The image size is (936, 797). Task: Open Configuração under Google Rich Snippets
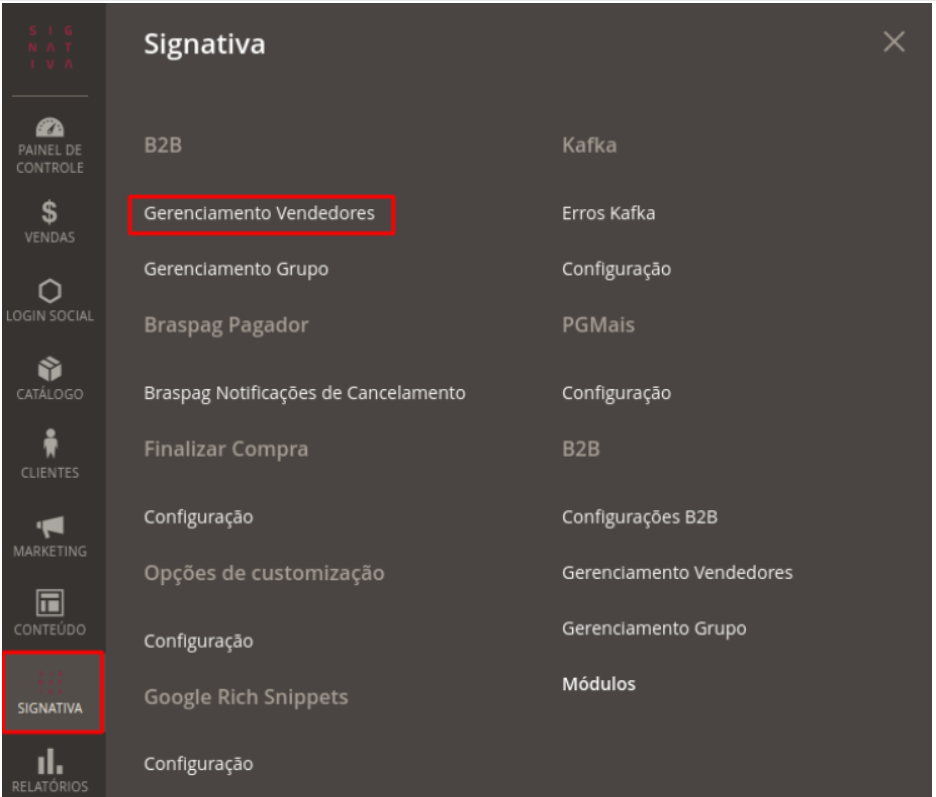(x=198, y=765)
